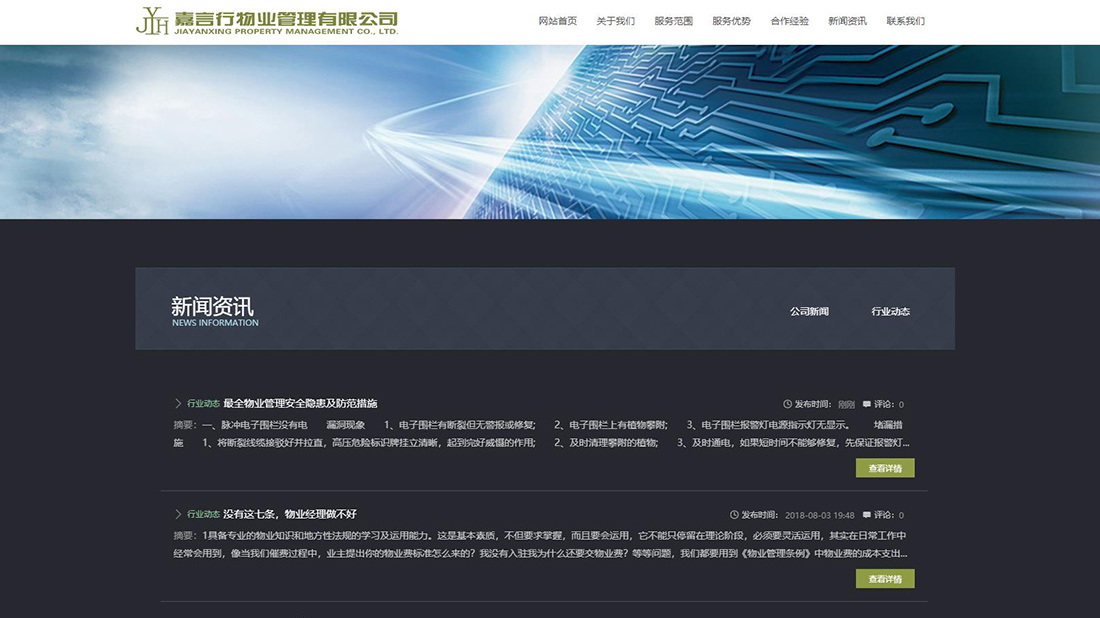Click the comment bubble icon on the second news item

click(x=865, y=514)
